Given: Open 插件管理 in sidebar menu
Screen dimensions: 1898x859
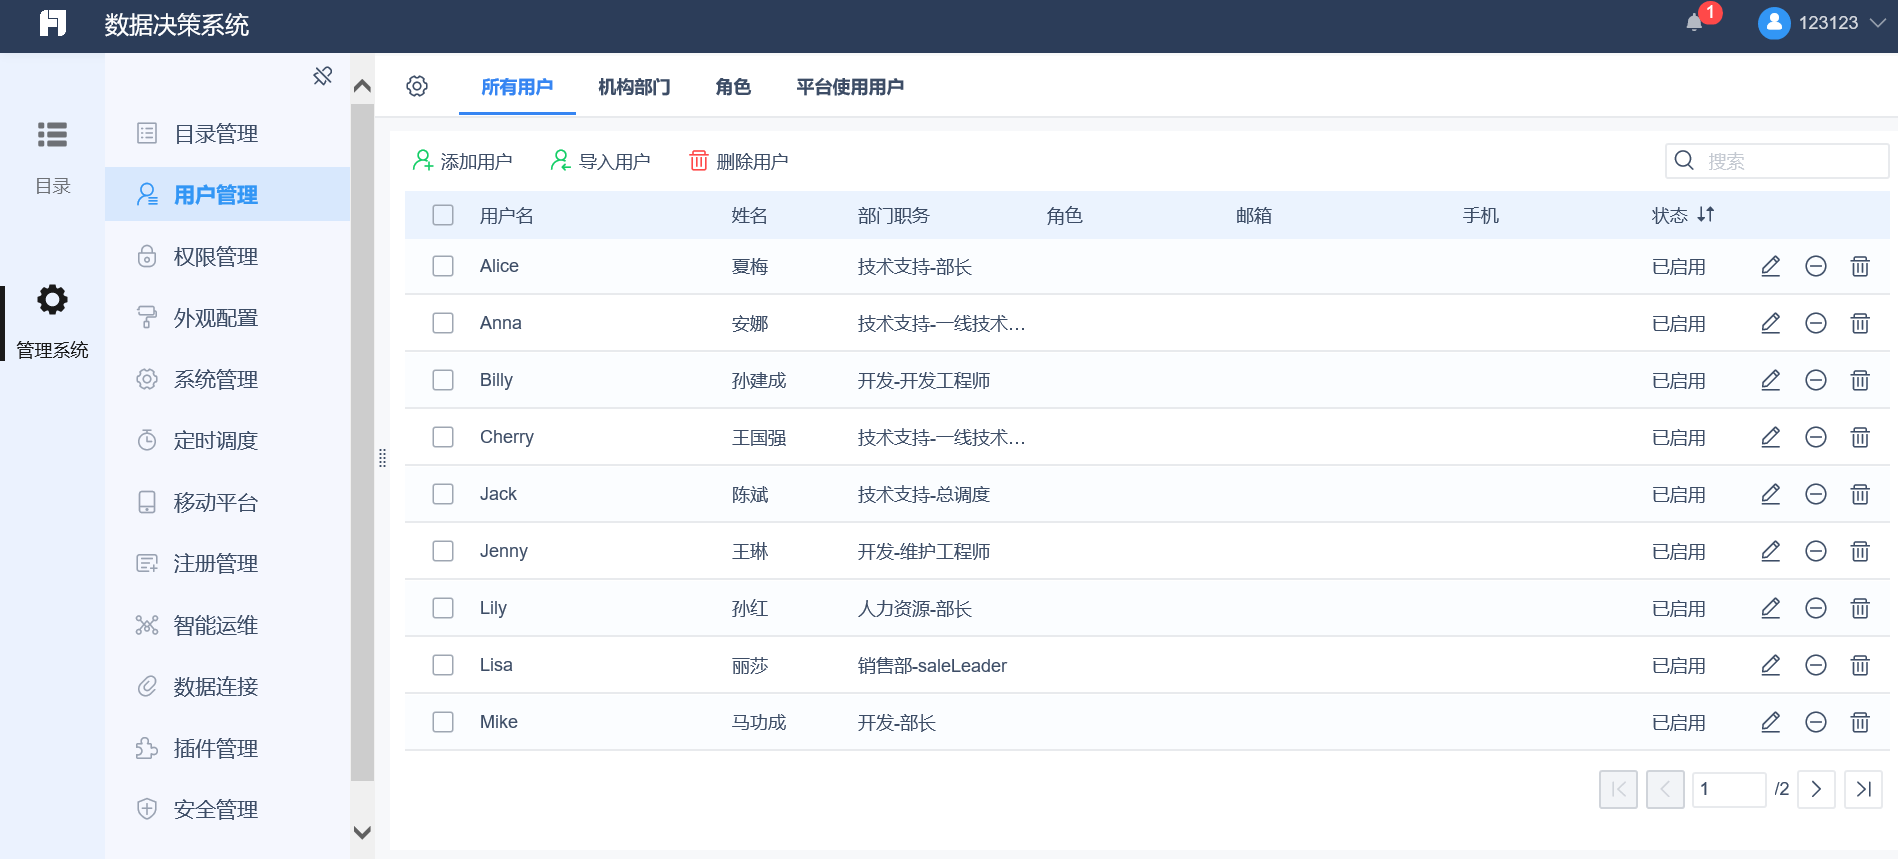Looking at the screenshot, I should (228, 748).
